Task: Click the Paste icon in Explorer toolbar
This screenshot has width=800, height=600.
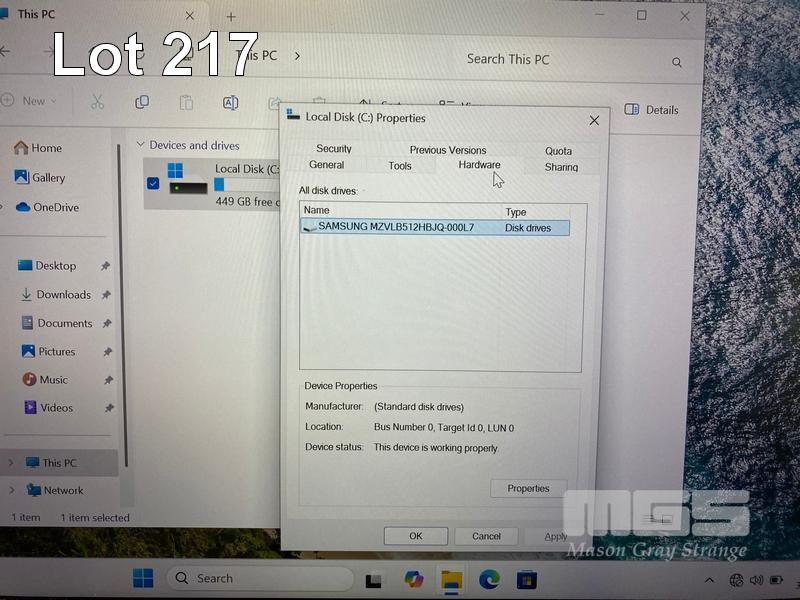Action: [x=186, y=103]
